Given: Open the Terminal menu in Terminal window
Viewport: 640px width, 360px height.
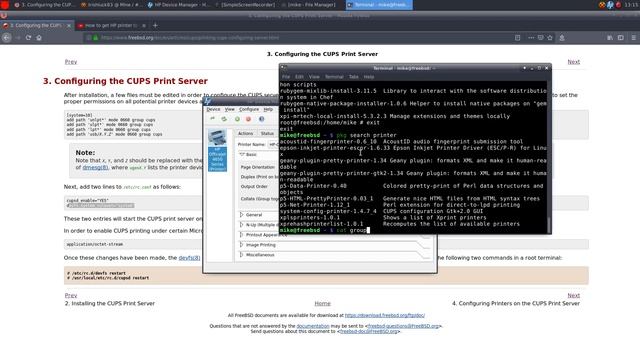Looking at the screenshot, I should coord(334,77).
